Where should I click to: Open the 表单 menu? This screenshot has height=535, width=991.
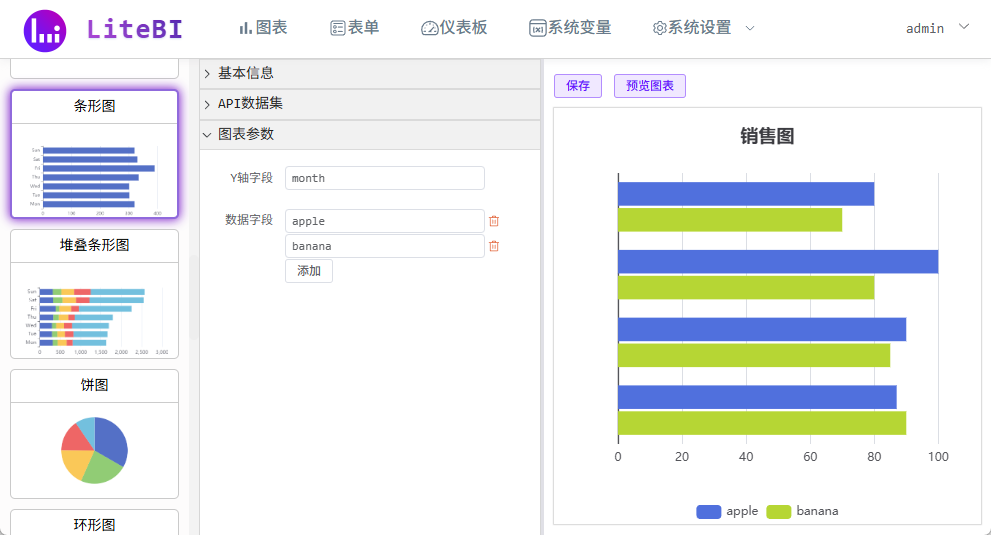[355, 28]
